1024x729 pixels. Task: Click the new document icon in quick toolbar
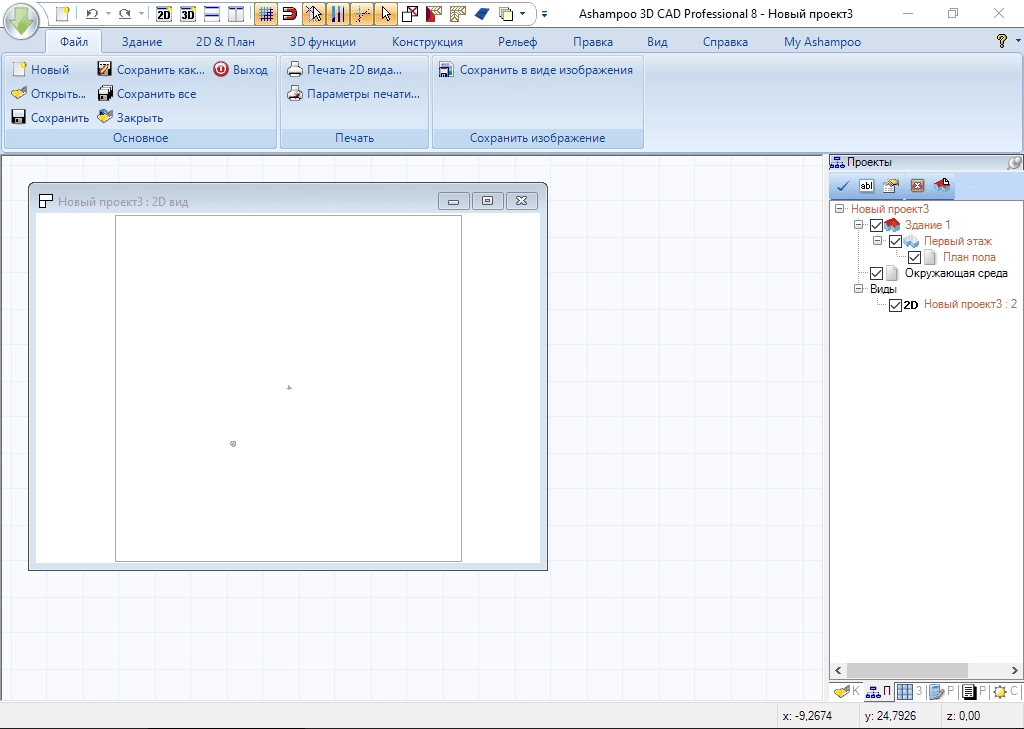62,14
